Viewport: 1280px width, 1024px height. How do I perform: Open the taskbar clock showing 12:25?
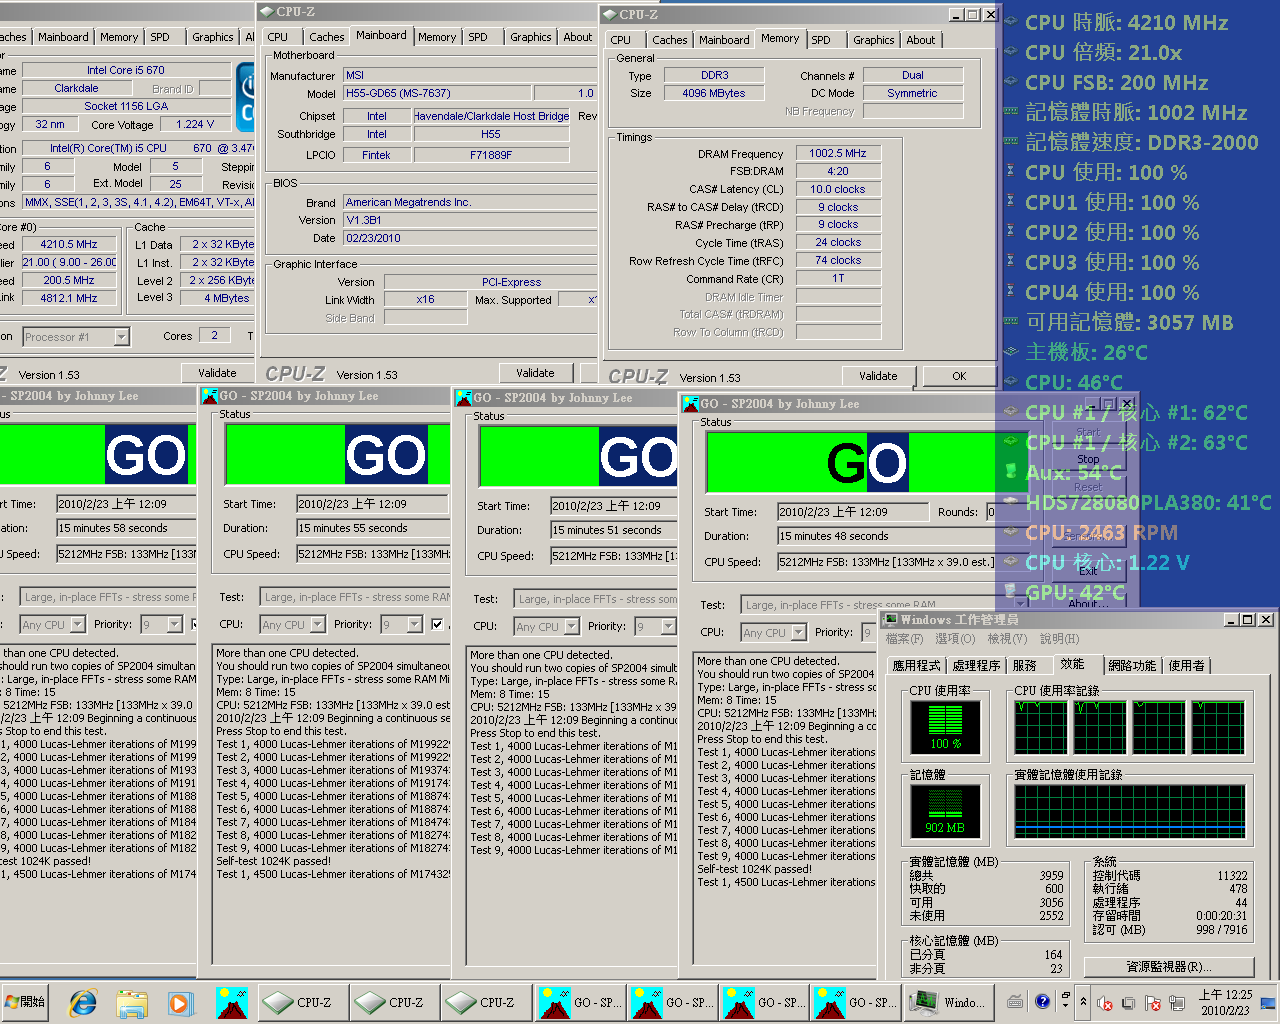tap(1225, 1002)
